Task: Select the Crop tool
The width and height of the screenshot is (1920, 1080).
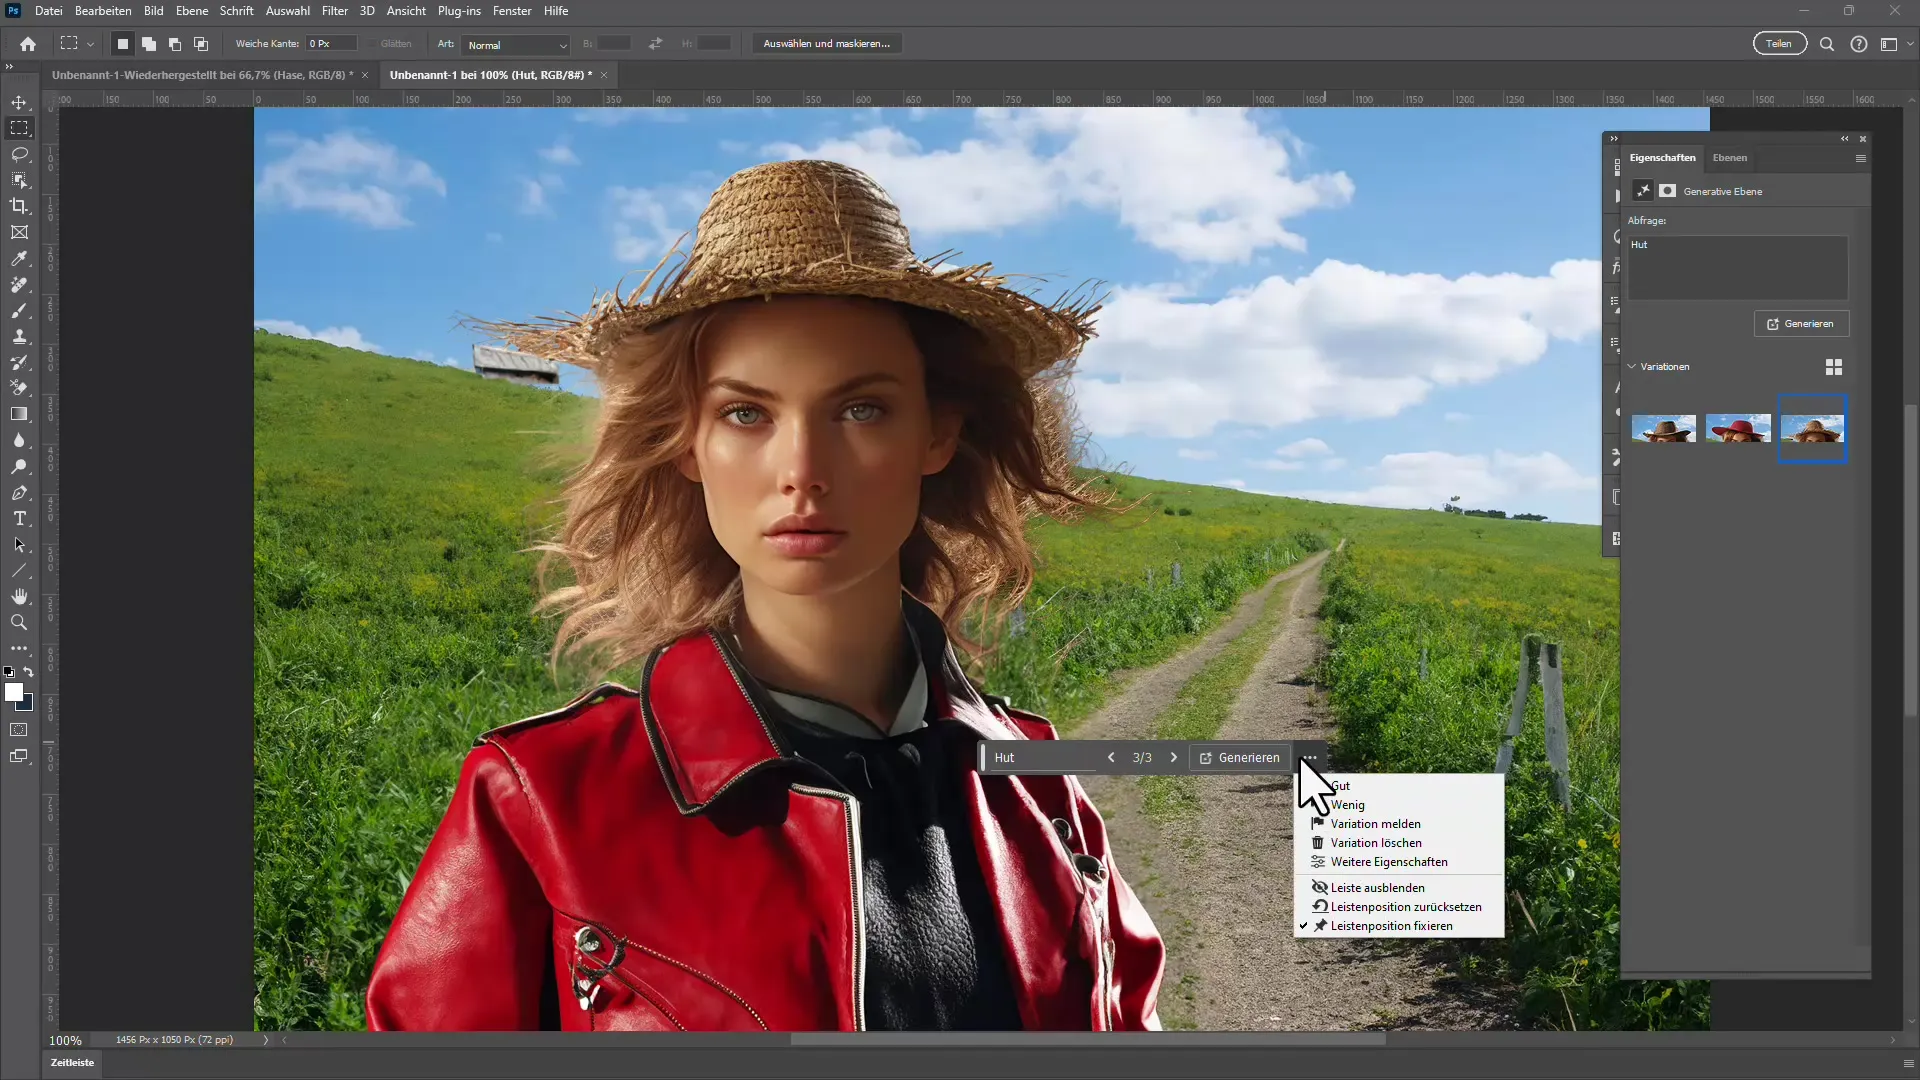Action: 19,206
